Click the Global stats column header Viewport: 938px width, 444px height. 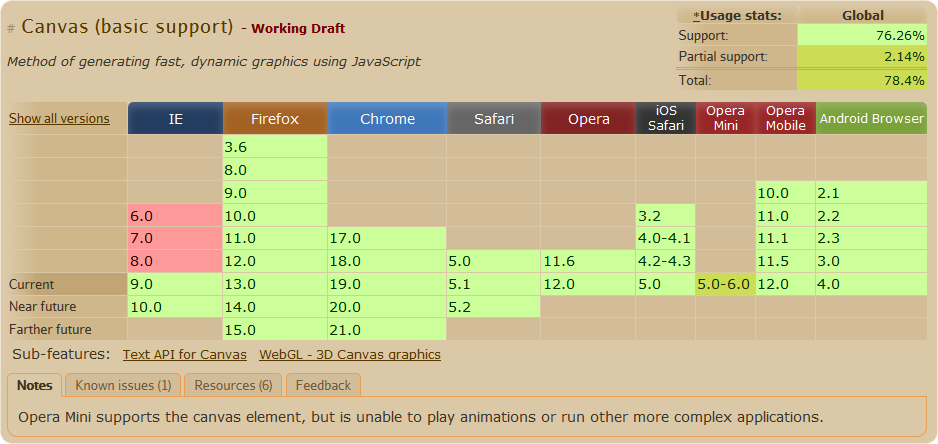click(x=863, y=16)
